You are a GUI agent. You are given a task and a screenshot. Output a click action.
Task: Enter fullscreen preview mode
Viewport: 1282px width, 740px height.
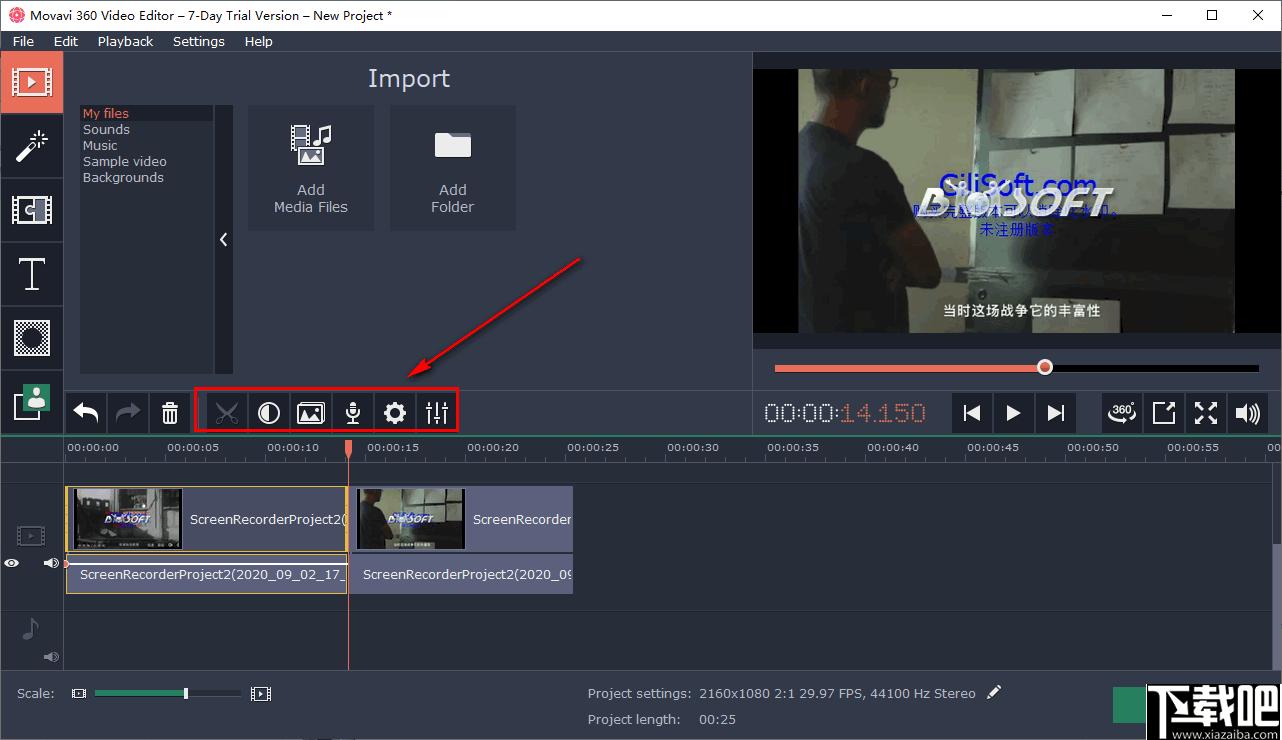pos(1206,412)
